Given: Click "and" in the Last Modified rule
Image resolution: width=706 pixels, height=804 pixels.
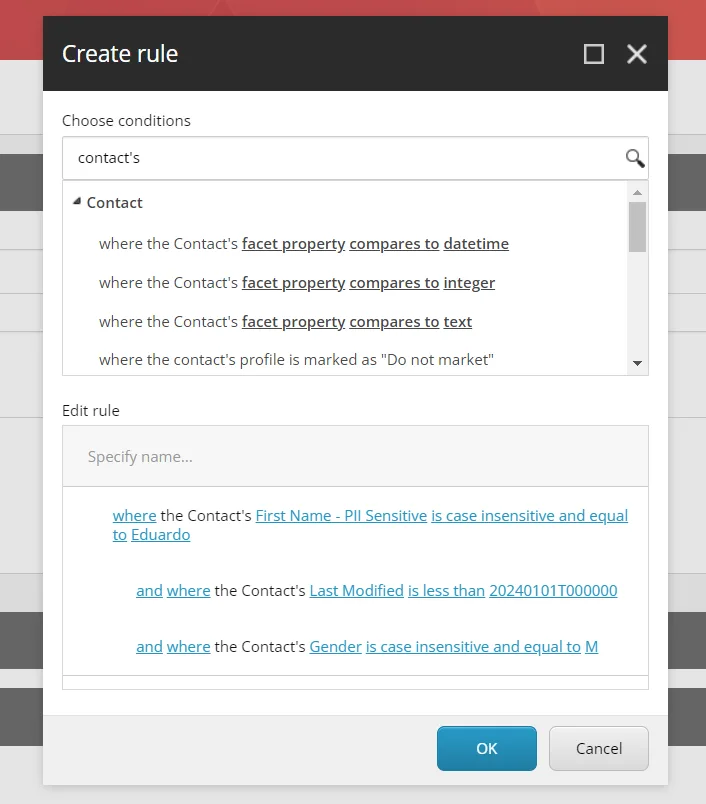Looking at the screenshot, I should click(x=149, y=591).
